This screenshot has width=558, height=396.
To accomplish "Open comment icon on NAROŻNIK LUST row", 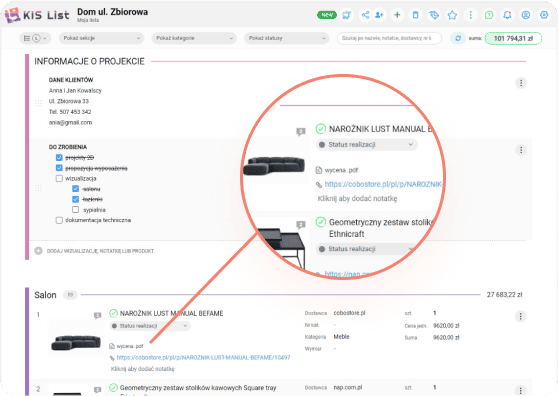I will point(98,315).
